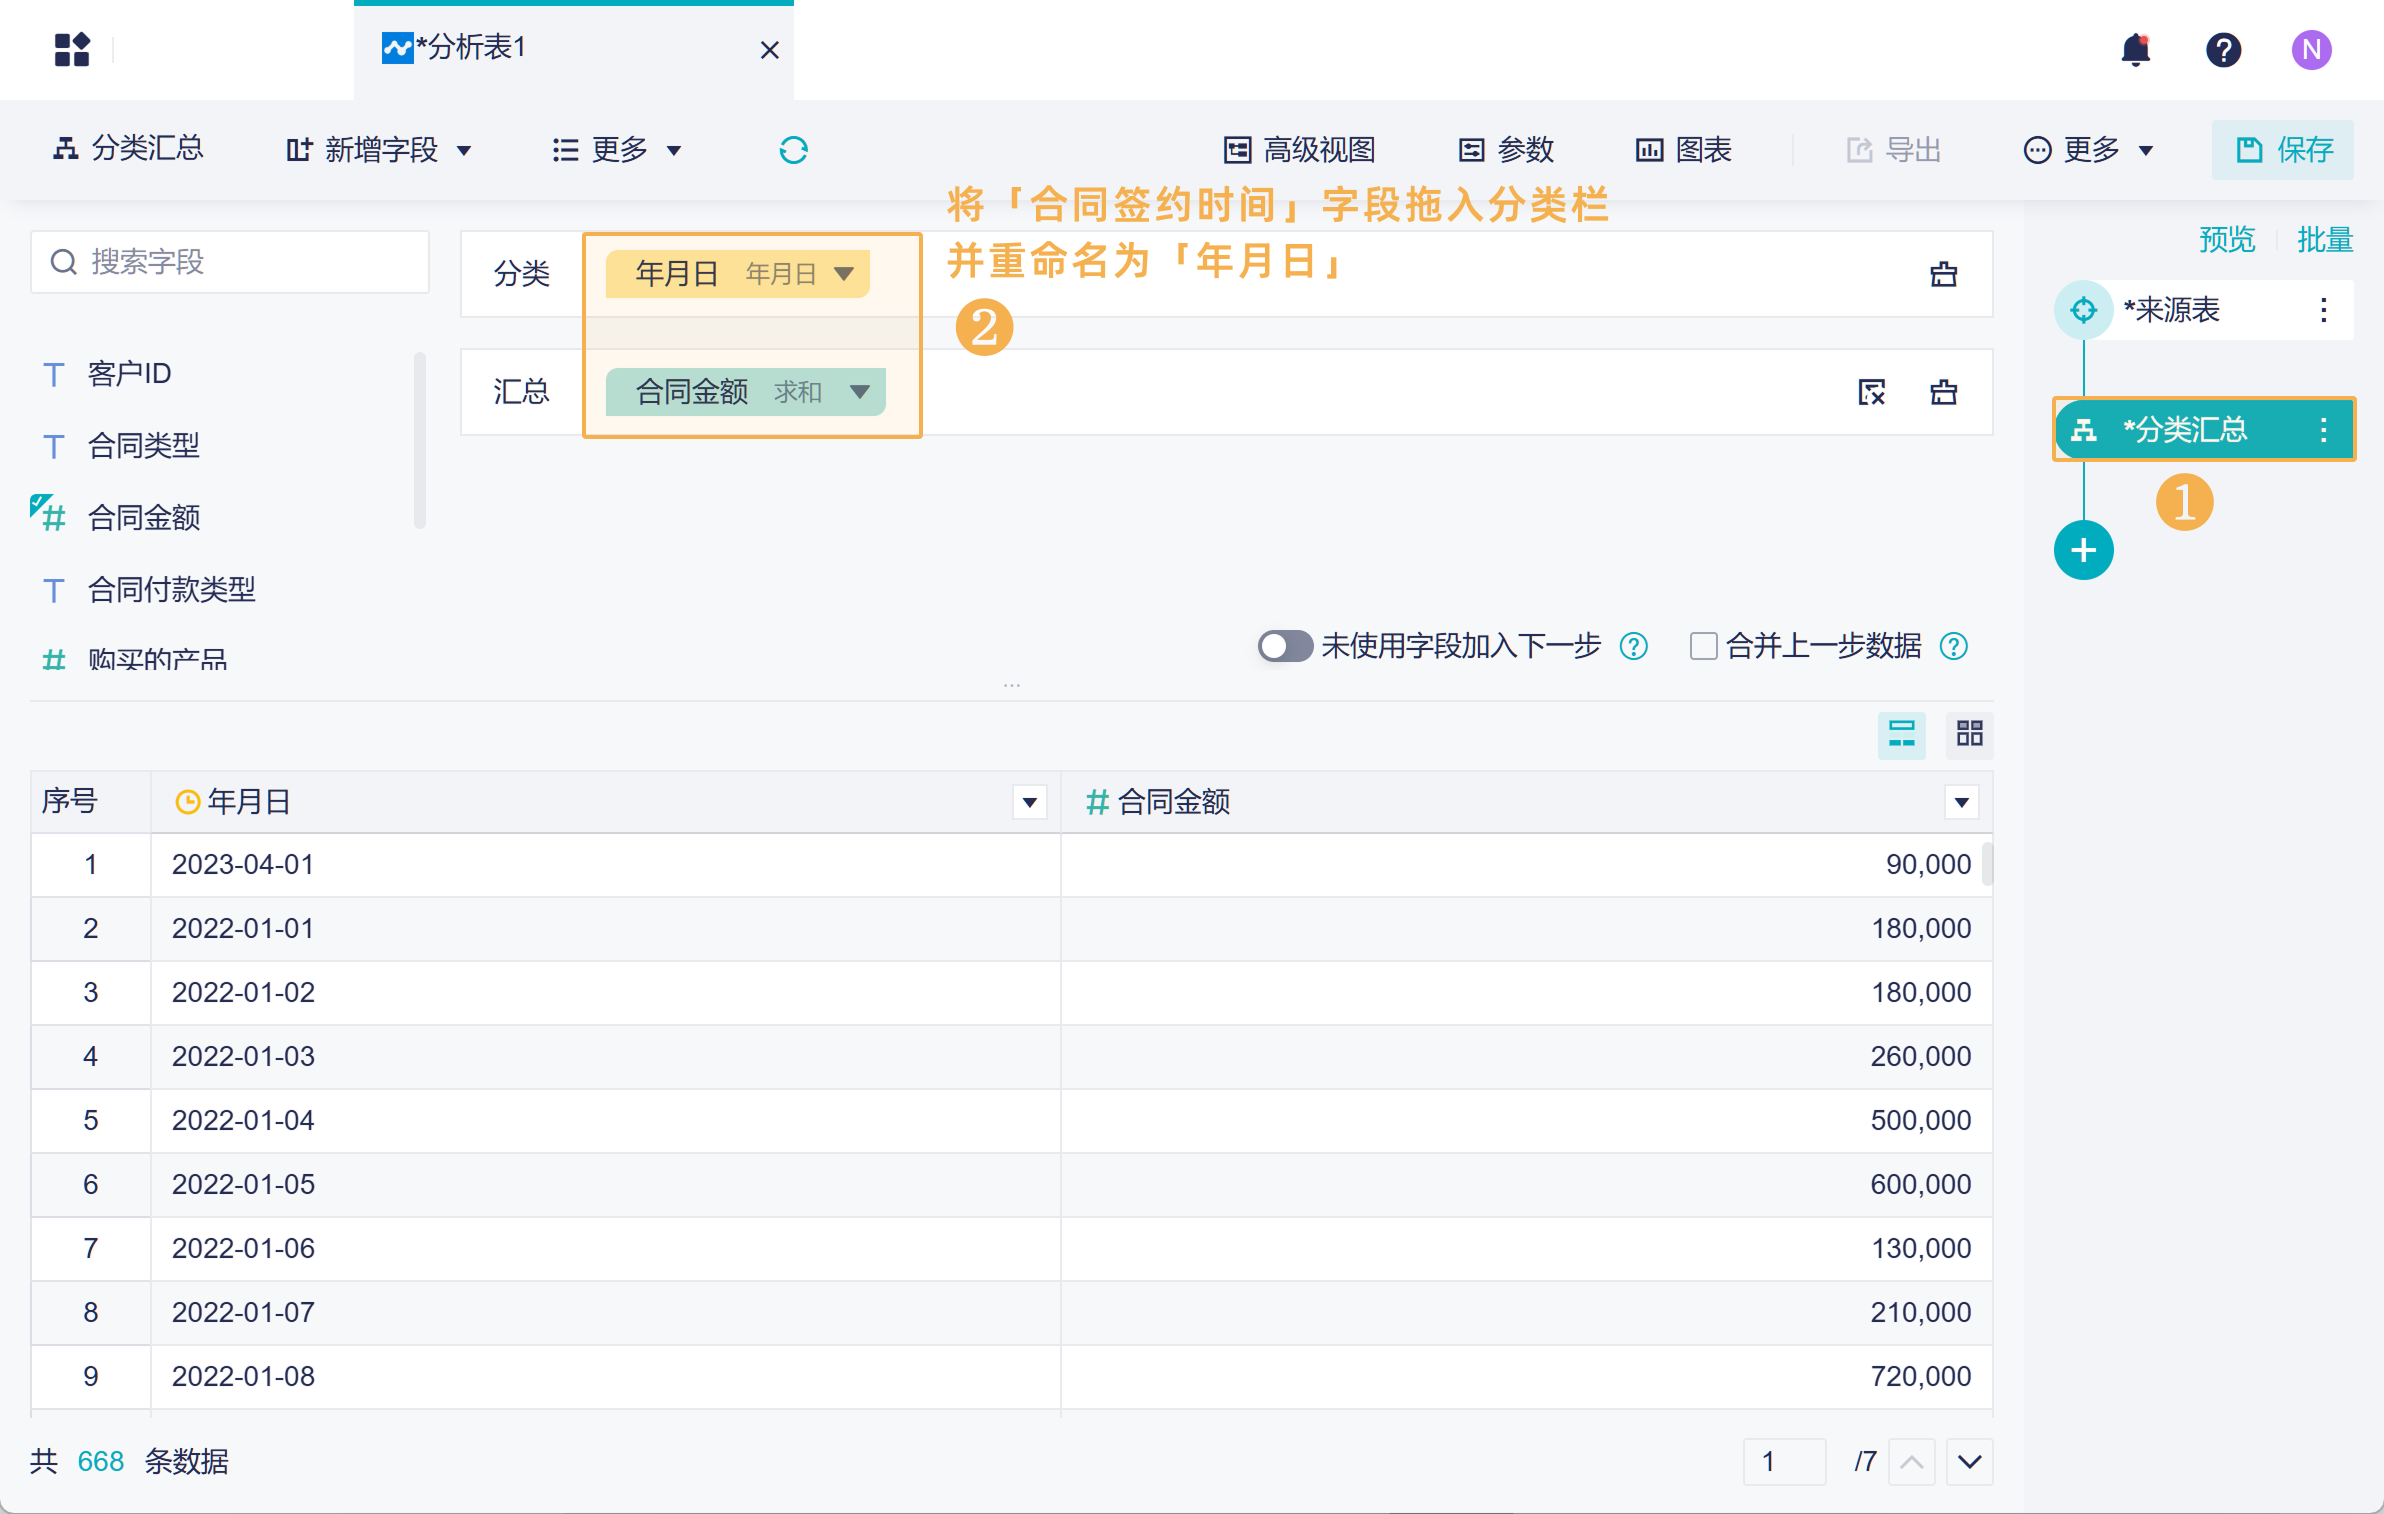This screenshot has width=2384, height=1514.
Task: Click the help icon beside 合并上一步数据
Action: coord(1953,646)
